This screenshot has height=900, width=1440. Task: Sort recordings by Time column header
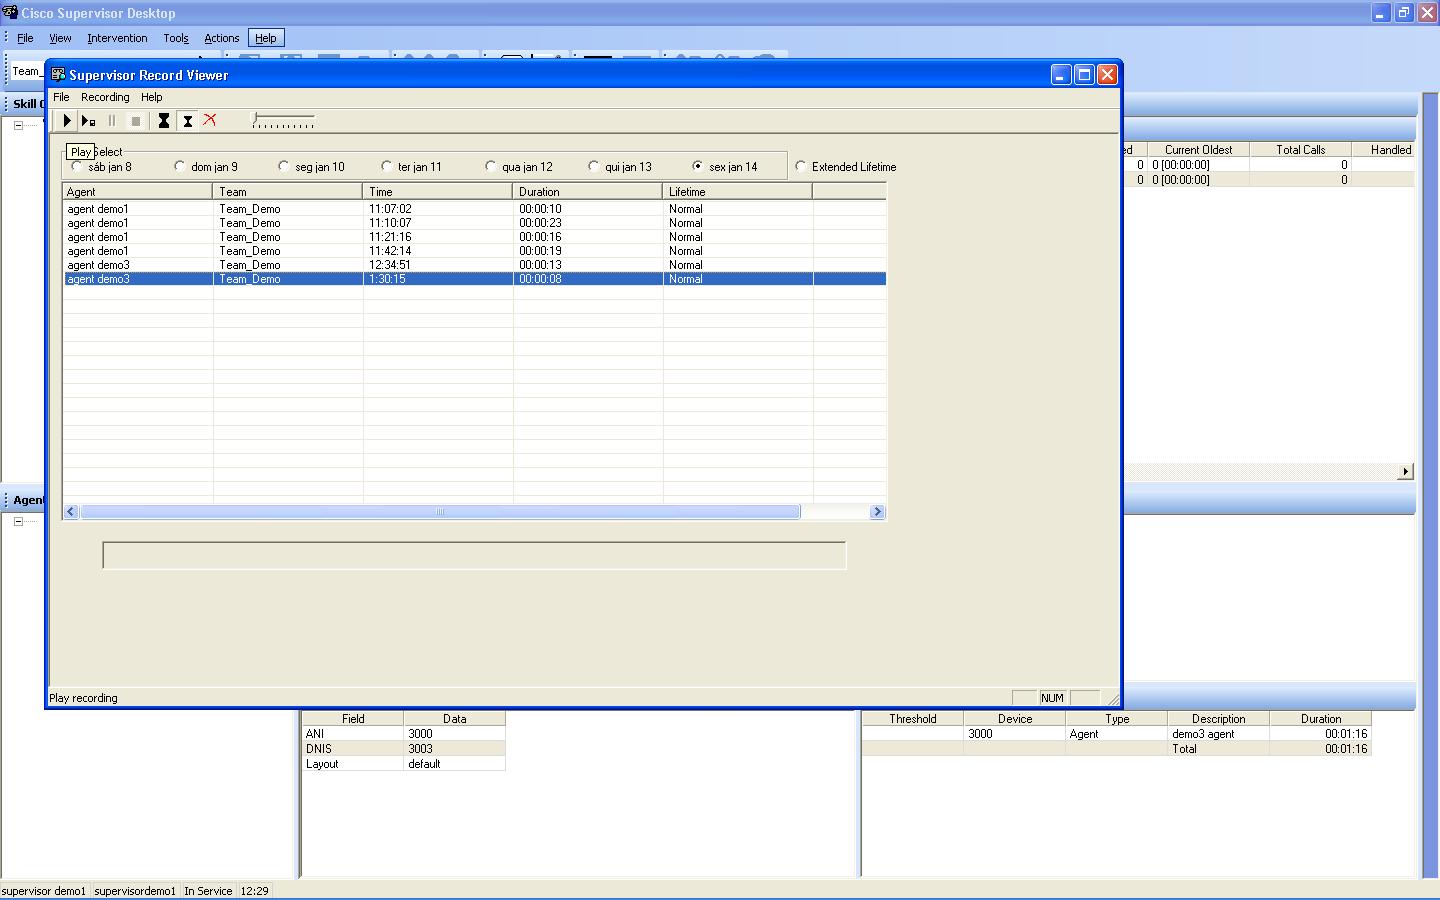[x=437, y=191]
